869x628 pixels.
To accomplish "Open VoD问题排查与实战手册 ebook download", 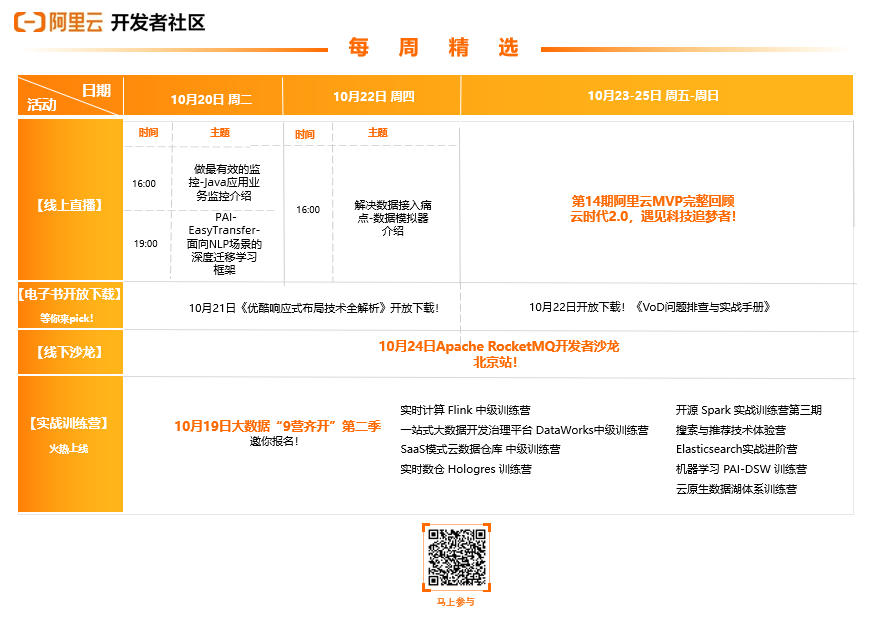I will pyautogui.click(x=650, y=307).
